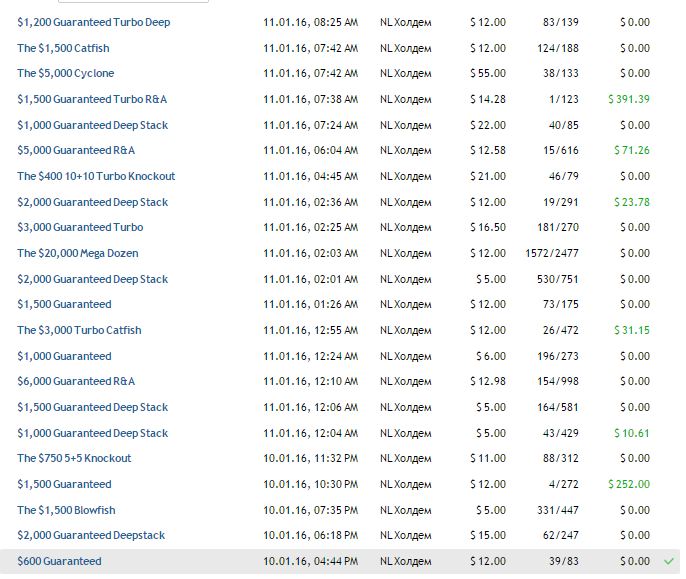The width and height of the screenshot is (686, 579).
Task: Open $5,000 Guaranteed R&A tournament
Action: tap(76, 150)
